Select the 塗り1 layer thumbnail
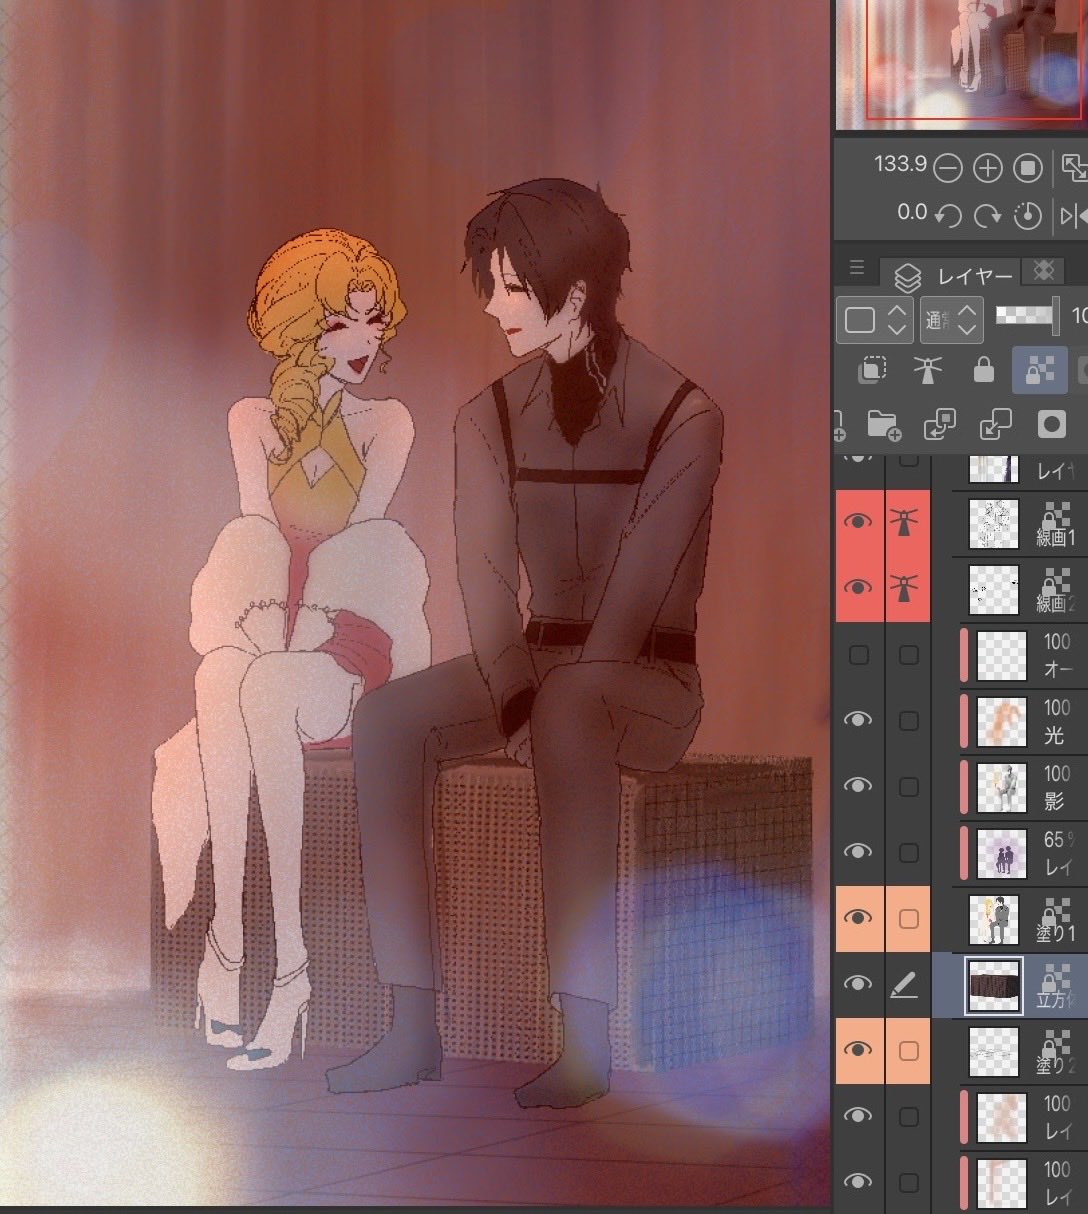 [994, 919]
